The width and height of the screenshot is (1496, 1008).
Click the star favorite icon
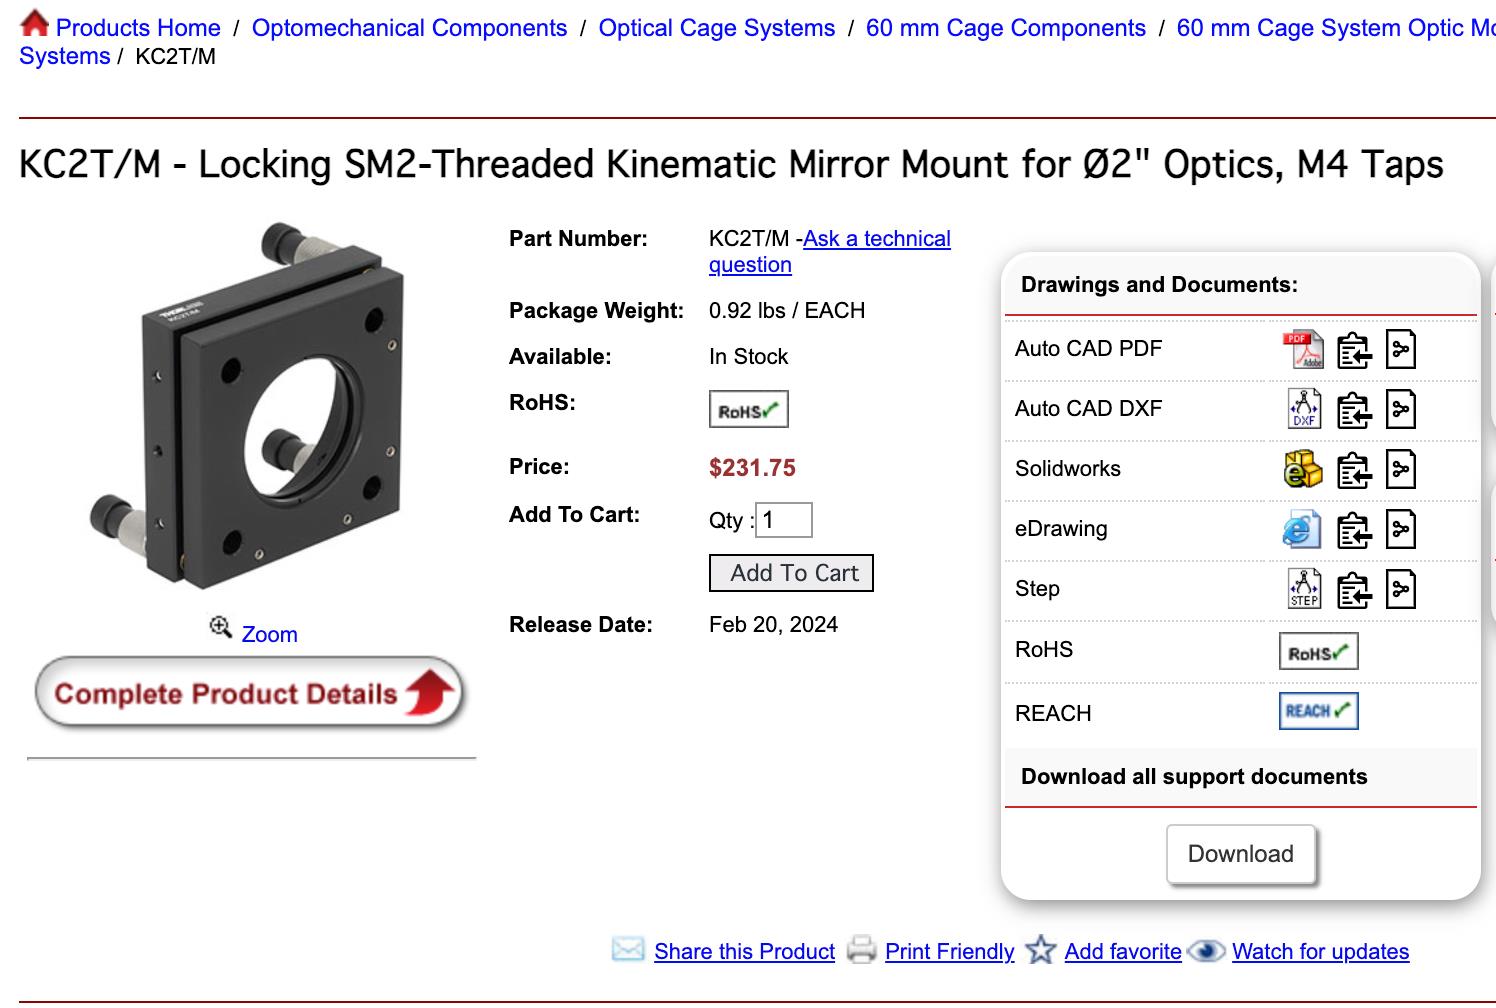click(x=1041, y=950)
